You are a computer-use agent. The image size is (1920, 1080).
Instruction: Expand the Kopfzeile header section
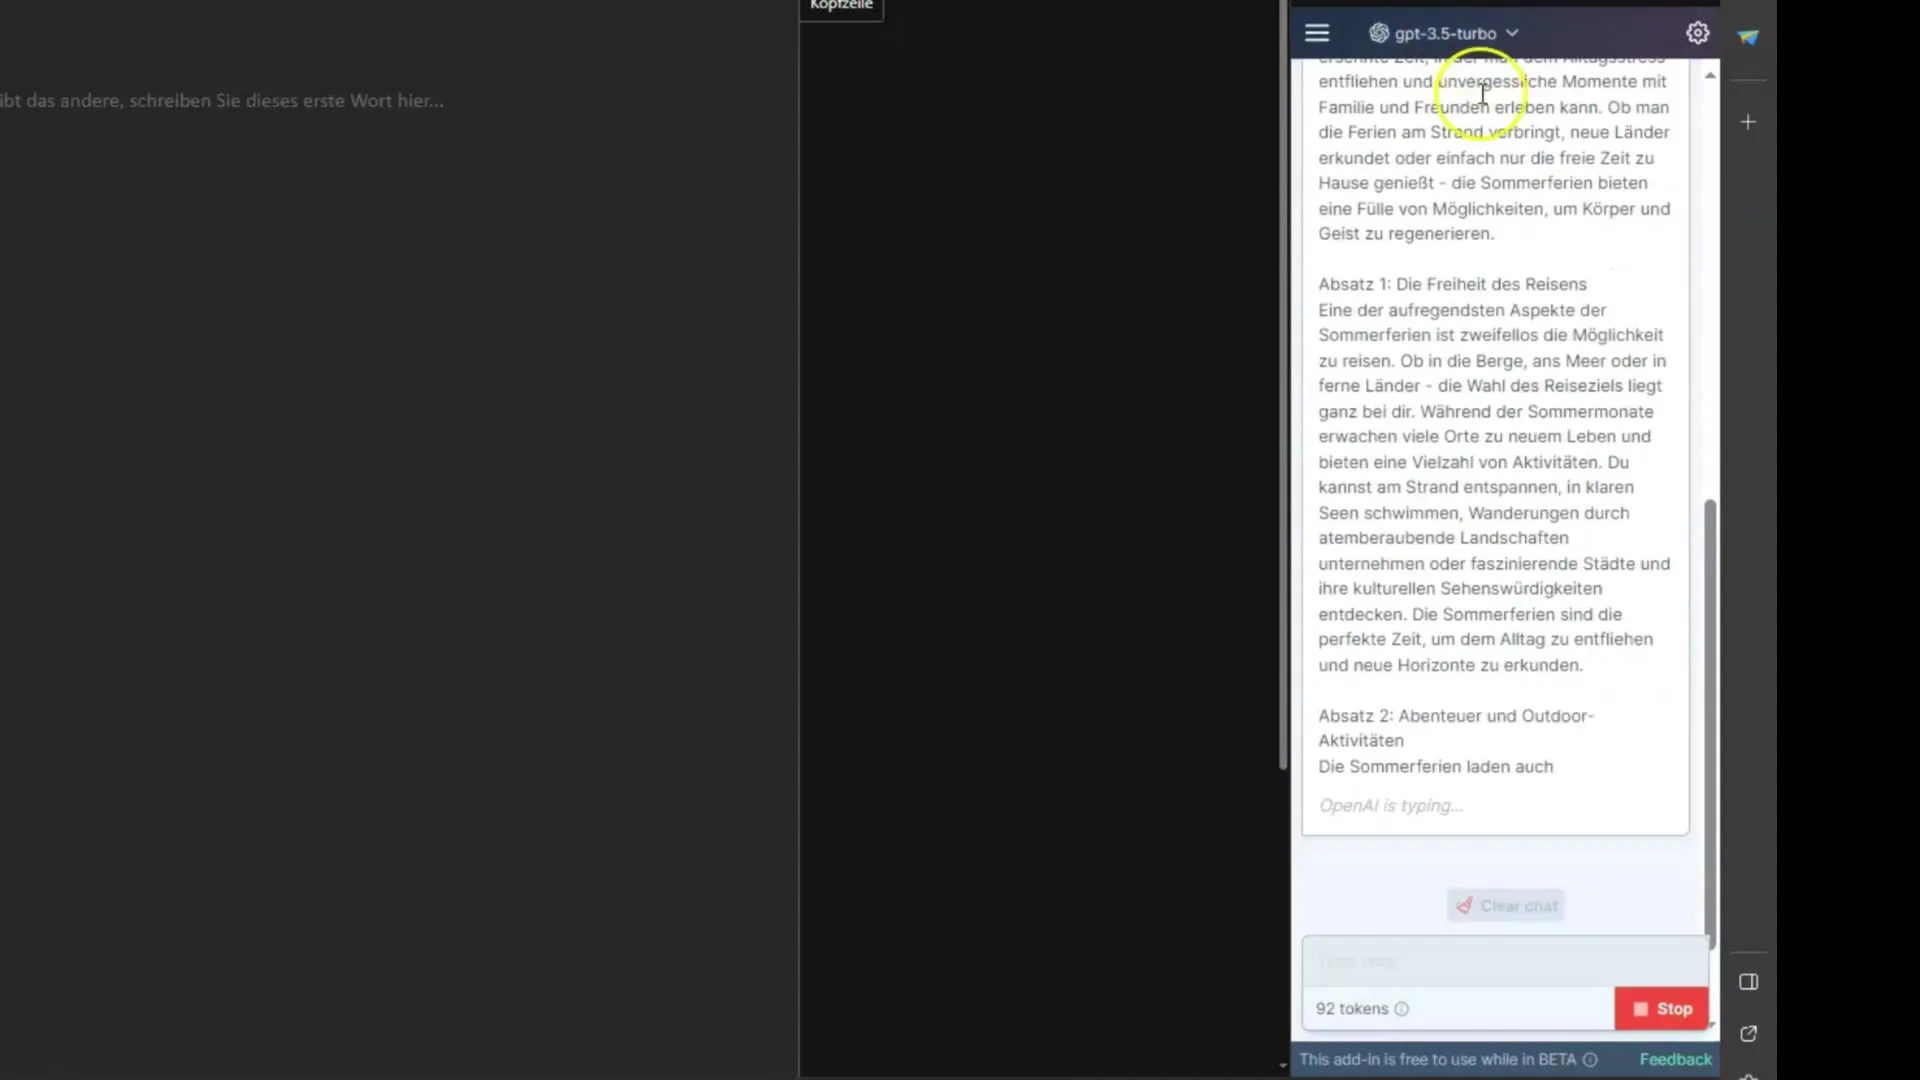[840, 5]
